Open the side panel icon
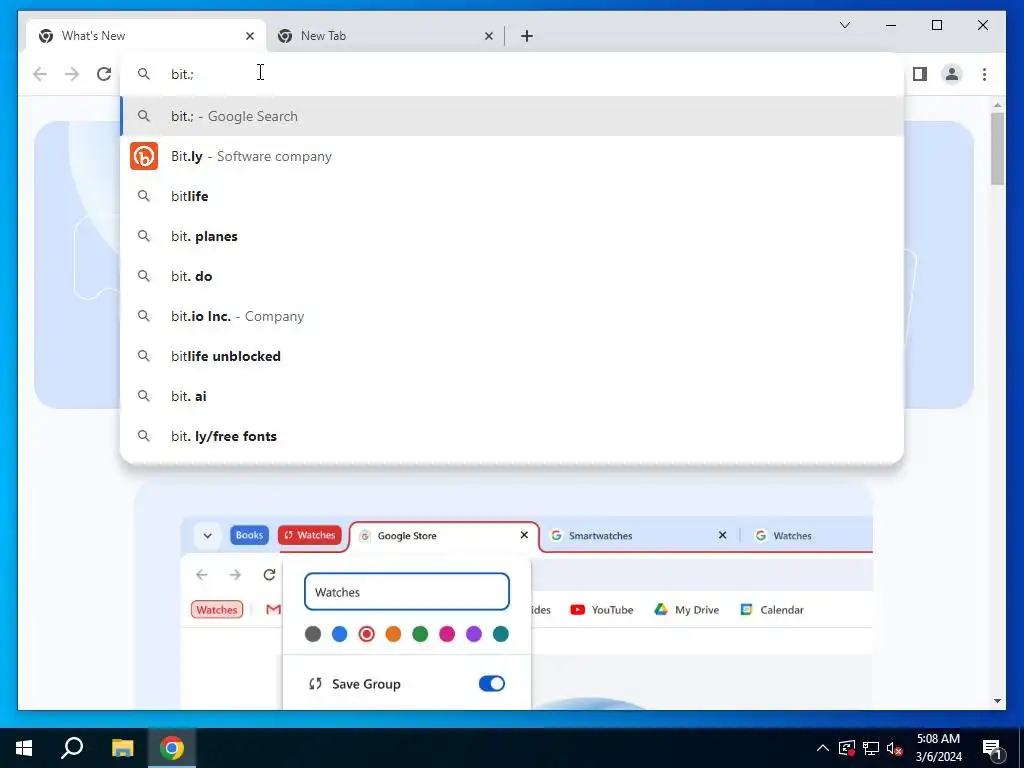The width and height of the screenshot is (1024, 768). coord(920,74)
